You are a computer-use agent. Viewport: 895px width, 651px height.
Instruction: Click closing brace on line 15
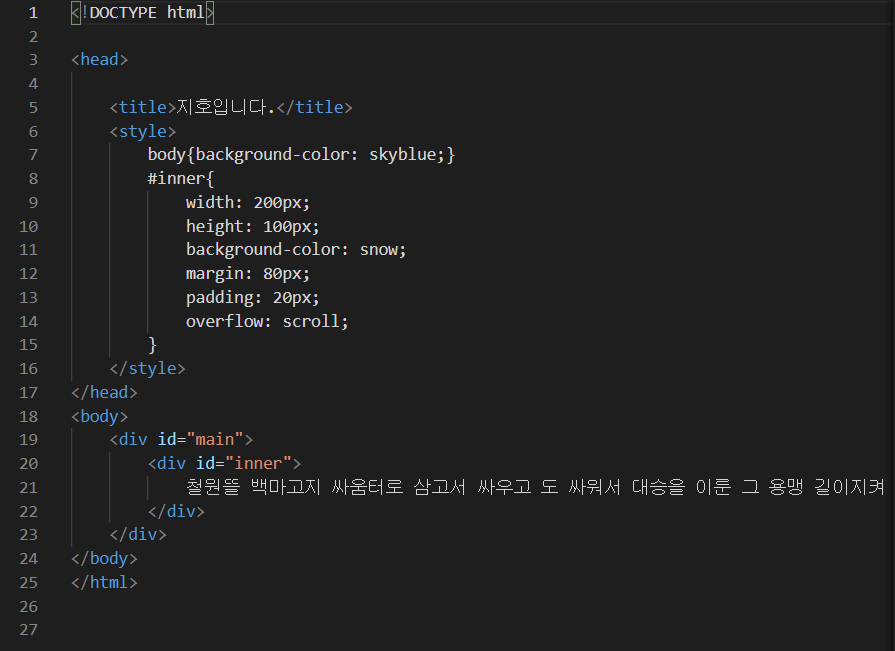point(152,345)
